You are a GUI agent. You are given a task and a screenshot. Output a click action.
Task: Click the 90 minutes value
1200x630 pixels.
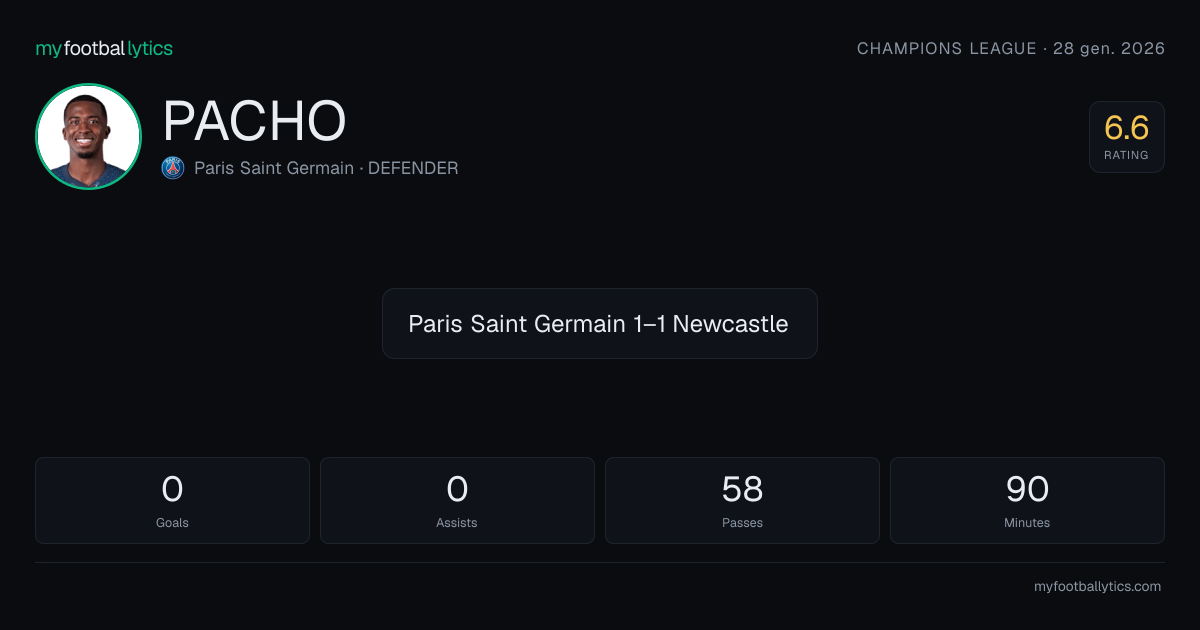(1027, 489)
